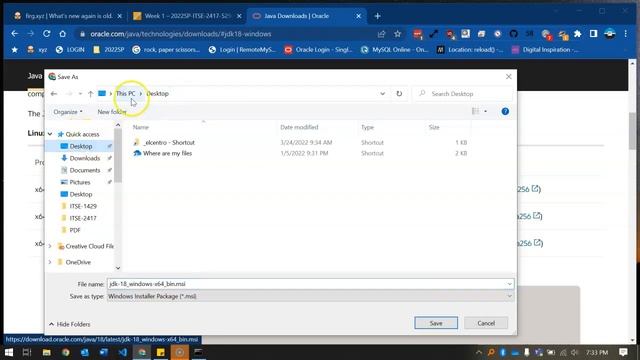Open the GitHub extension icon
The height and width of the screenshot is (360, 640).
(513, 34)
